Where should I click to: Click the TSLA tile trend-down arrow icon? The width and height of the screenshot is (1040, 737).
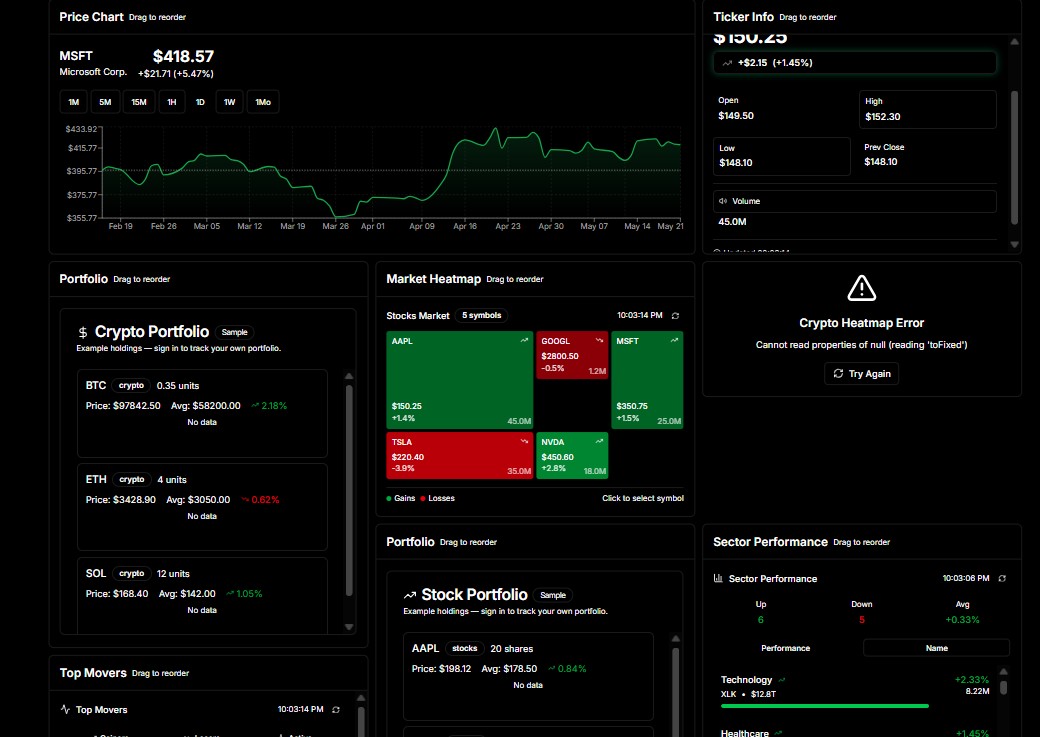tap(524, 441)
